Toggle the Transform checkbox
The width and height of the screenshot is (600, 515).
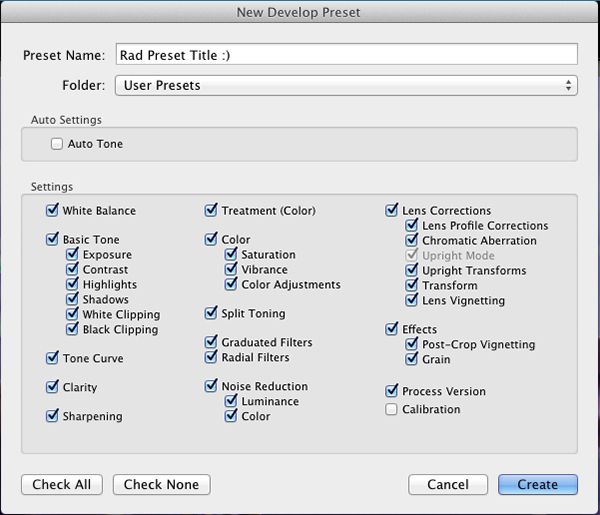tap(411, 285)
